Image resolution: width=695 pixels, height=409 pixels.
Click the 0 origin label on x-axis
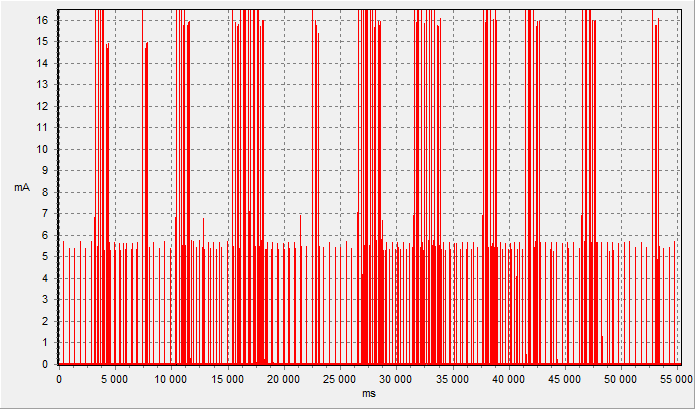point(59,379)
